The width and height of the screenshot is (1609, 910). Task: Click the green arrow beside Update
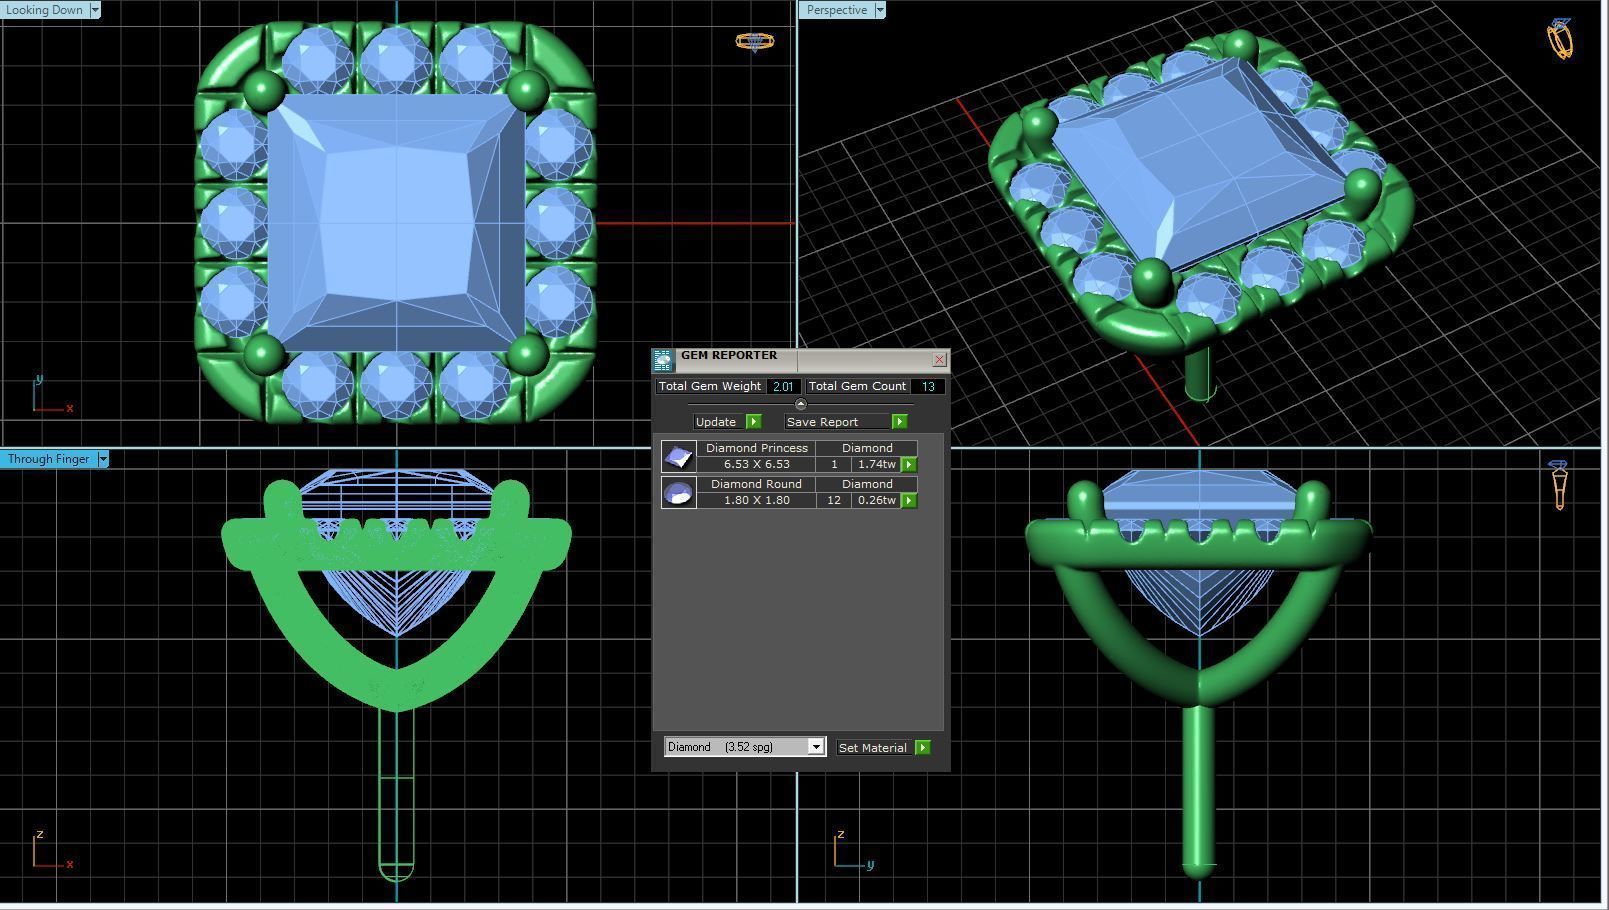point(754,422)
